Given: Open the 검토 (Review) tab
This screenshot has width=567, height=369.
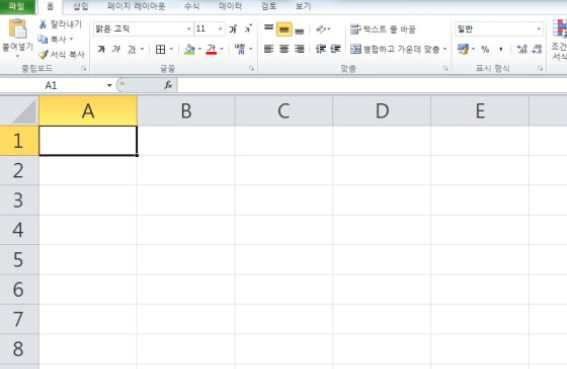Looking at the screenshot, I should tap(269, 6).
